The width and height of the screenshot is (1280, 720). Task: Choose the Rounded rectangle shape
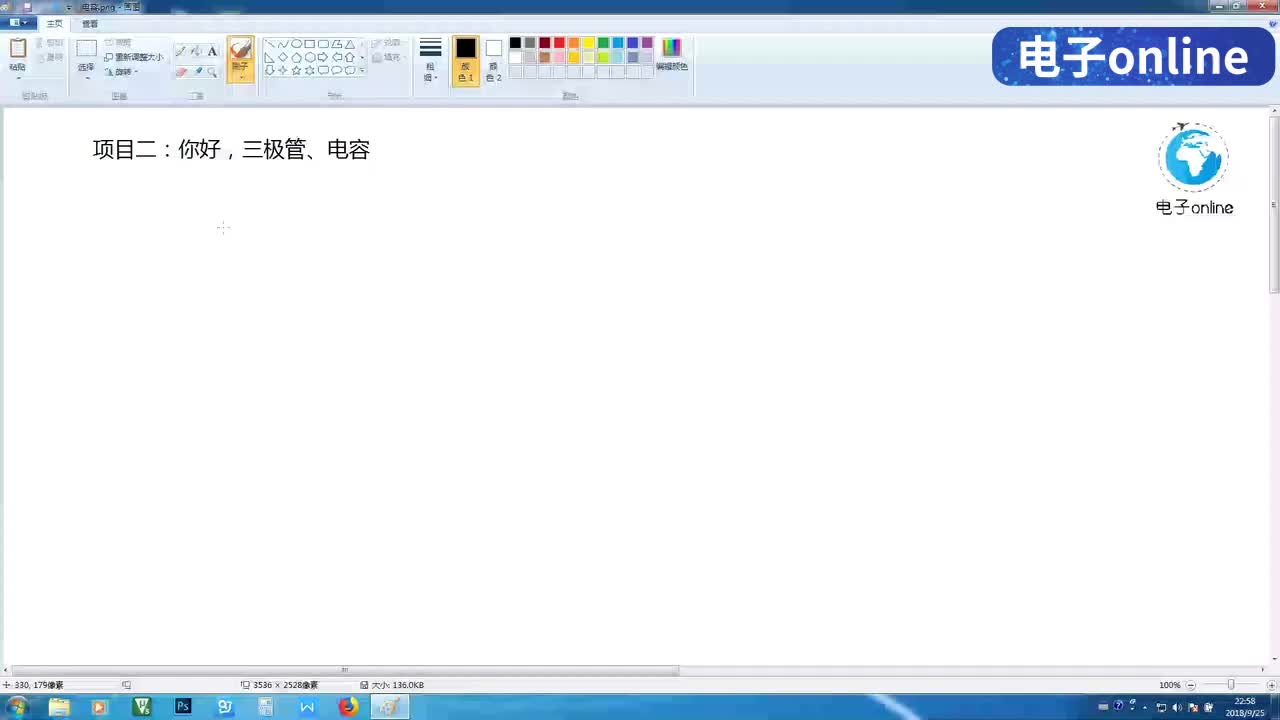coord(323,44)
